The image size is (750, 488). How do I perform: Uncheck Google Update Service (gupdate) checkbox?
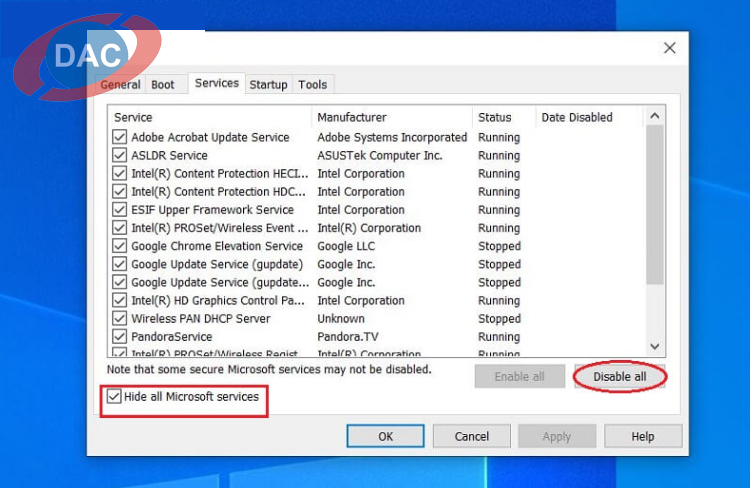pyautogui.click(x=120, y=264)
